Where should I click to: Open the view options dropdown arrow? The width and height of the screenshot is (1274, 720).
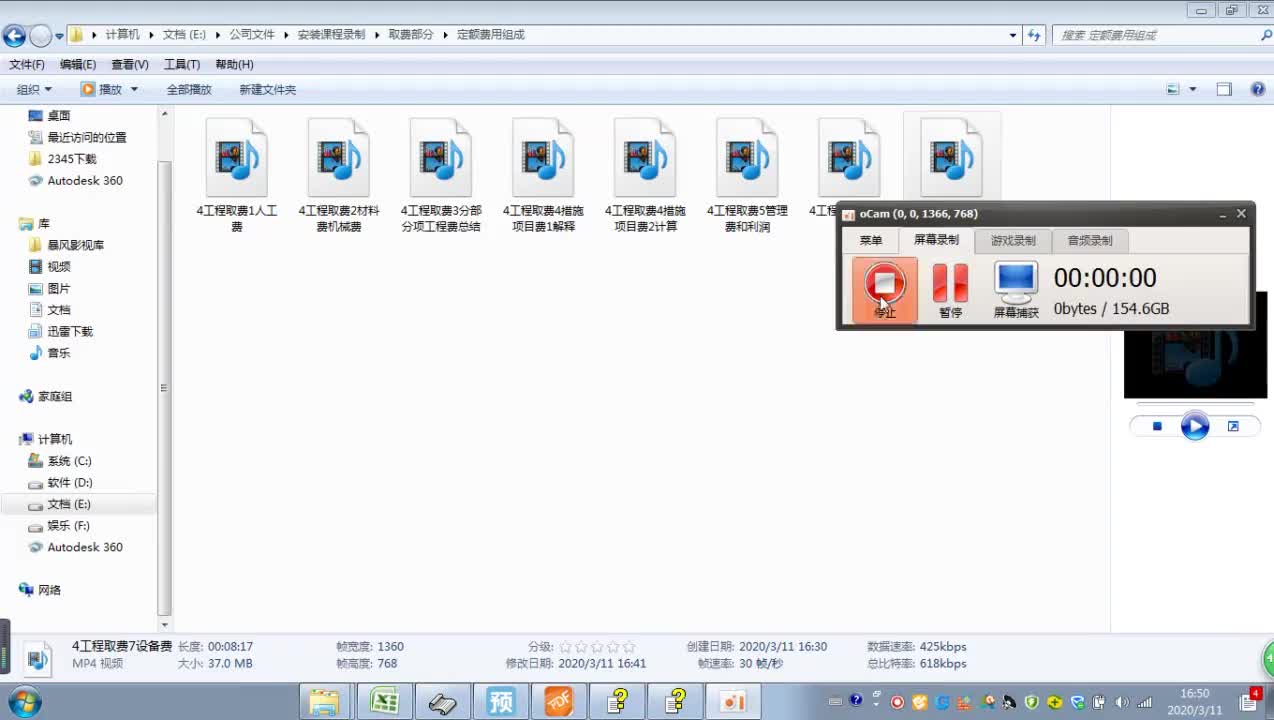coord(1192,89)
